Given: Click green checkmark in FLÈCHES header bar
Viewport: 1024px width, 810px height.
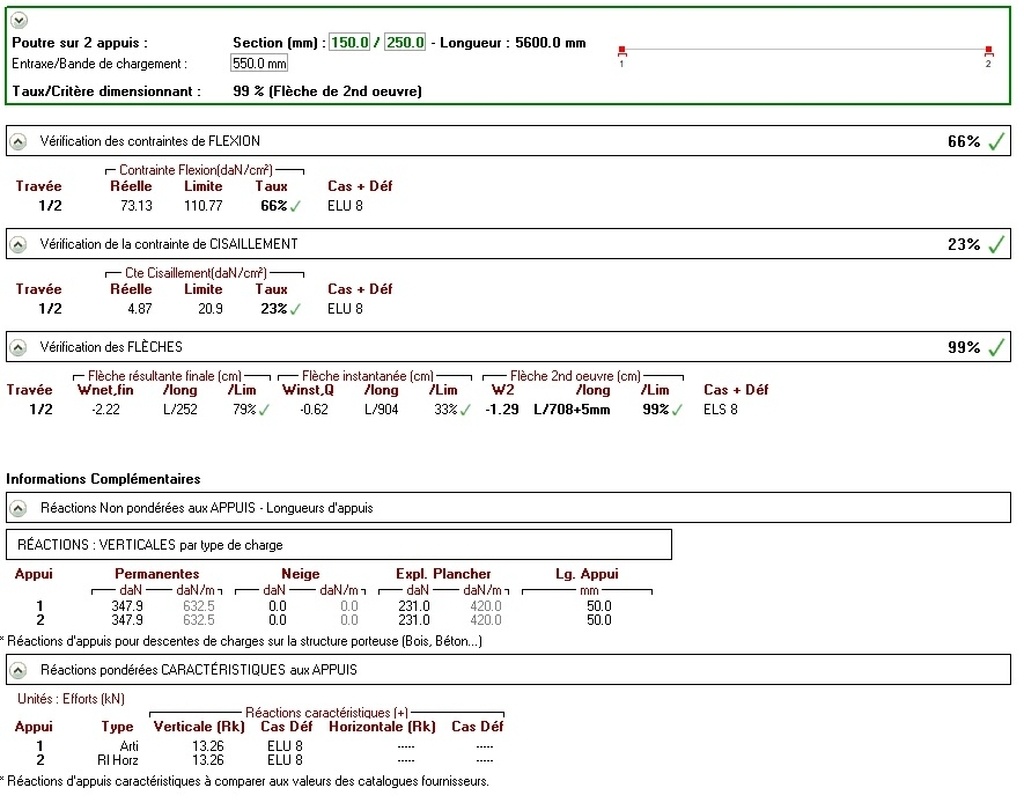Looking at the screenshot, I should (x=996, y=347).
